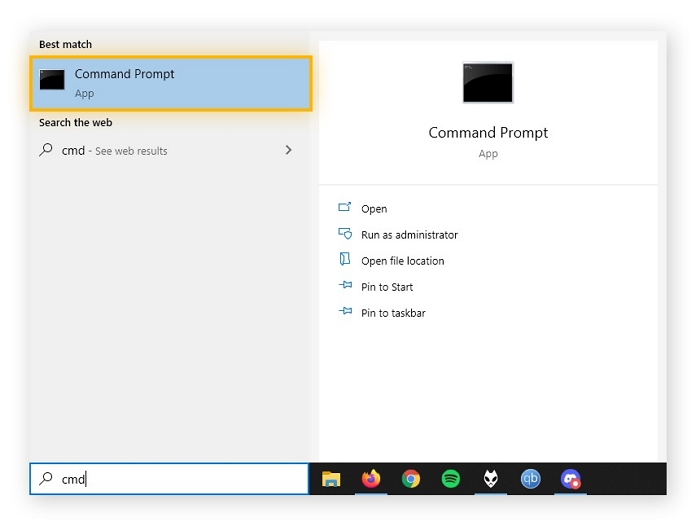Open Discord from the taskbar
This screenshot has height=526, width=700.
coord(571,479)
